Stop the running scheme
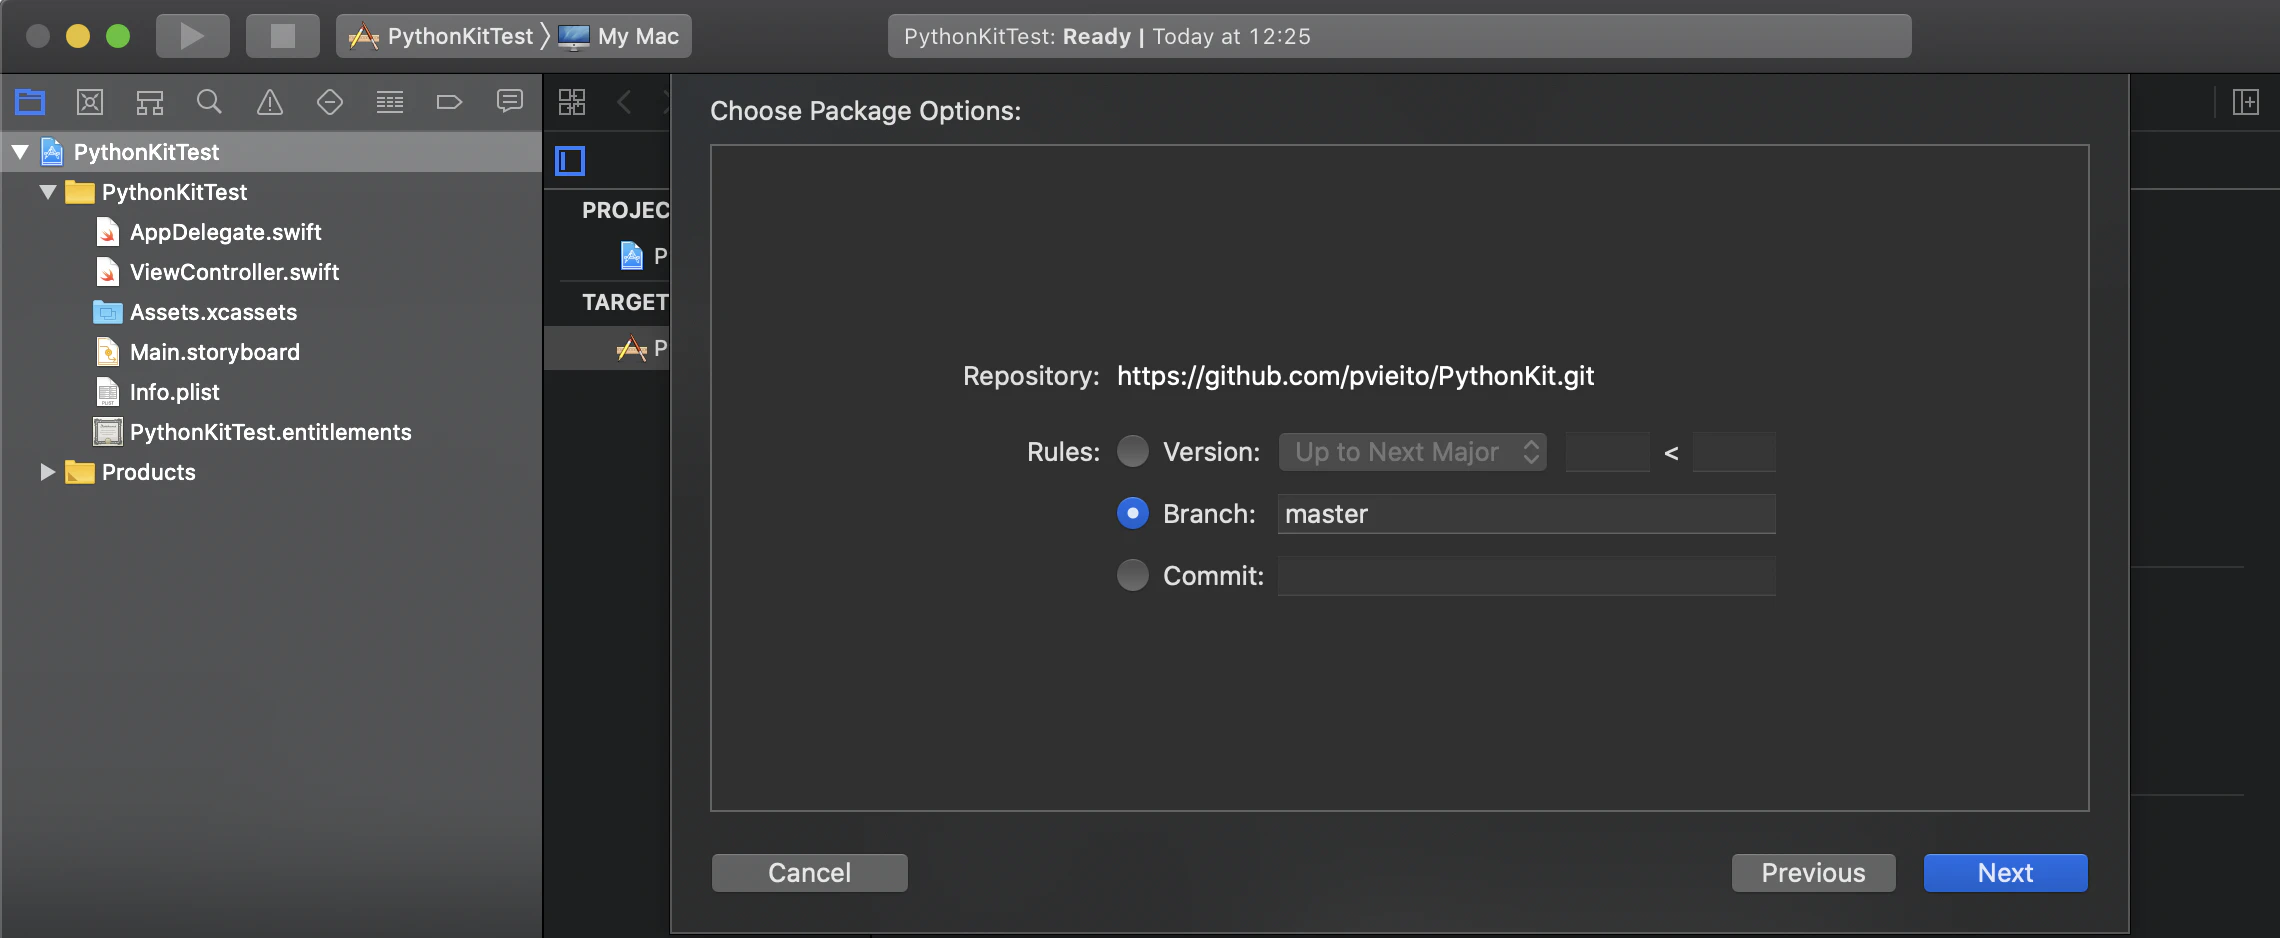The height and width of the screenshot is (938, 2280). (283, 36)
